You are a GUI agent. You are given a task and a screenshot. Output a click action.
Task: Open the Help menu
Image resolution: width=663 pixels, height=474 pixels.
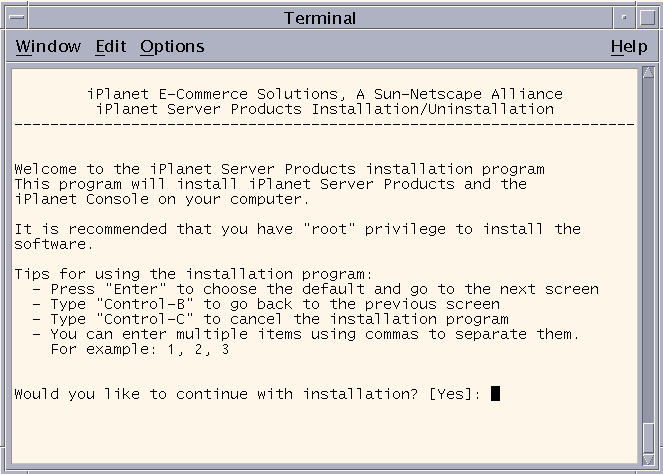629,46
